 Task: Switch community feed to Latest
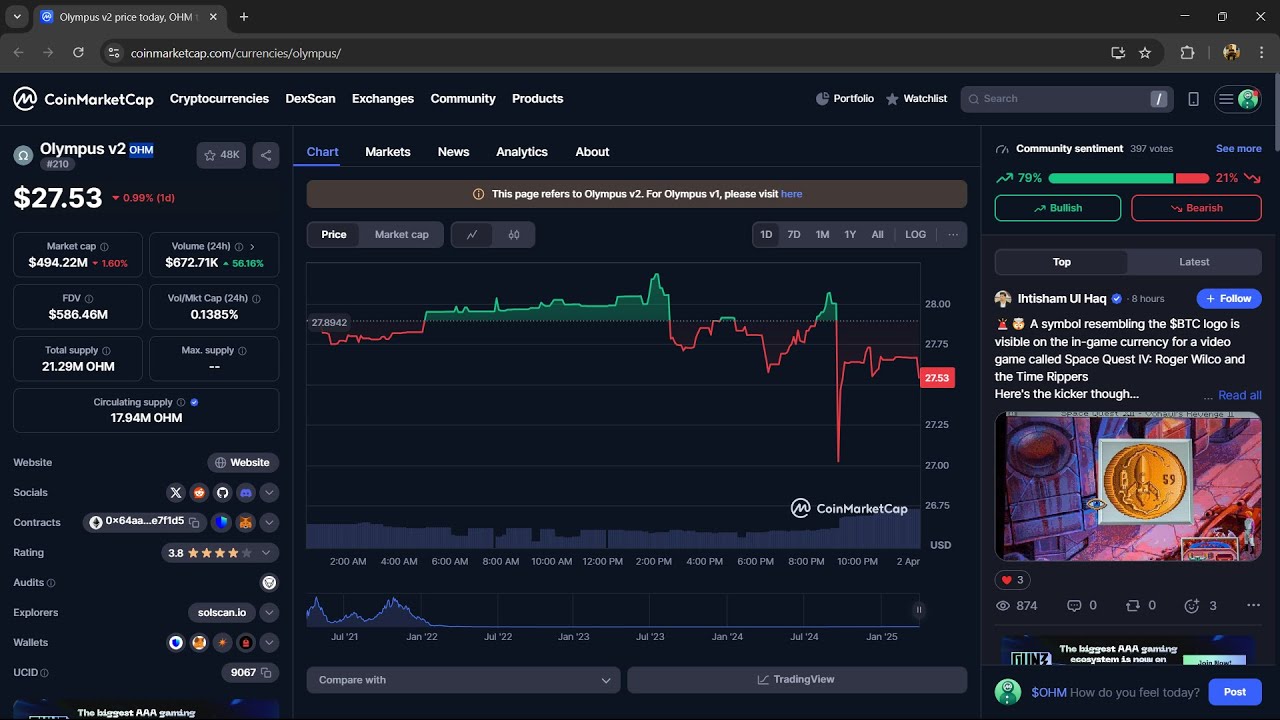[x=1194, y=262]
